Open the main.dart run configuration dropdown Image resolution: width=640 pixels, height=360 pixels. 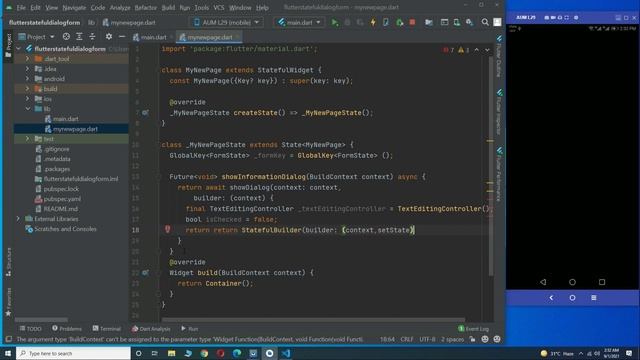coord(300,22)
